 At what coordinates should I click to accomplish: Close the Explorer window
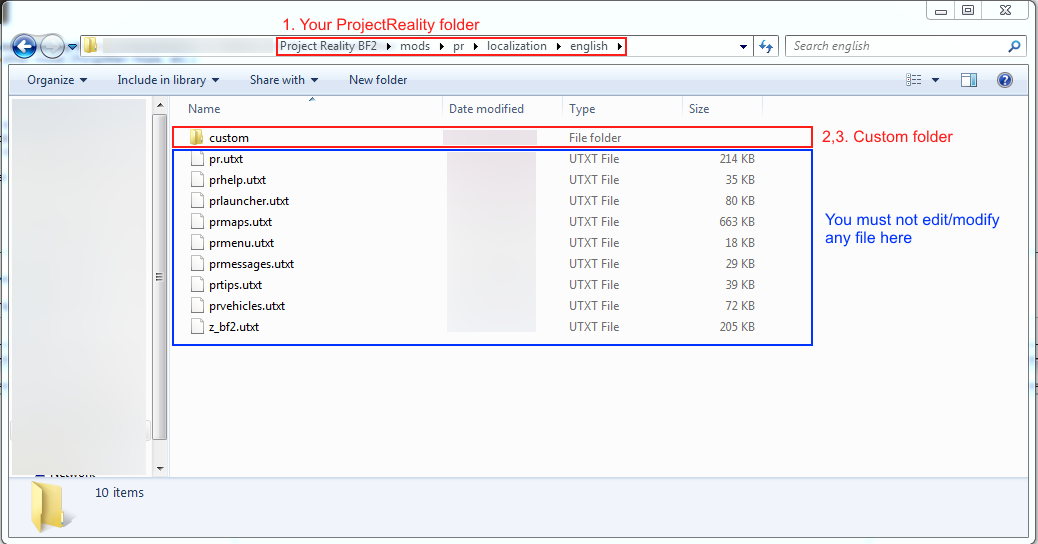point(1006,11)
